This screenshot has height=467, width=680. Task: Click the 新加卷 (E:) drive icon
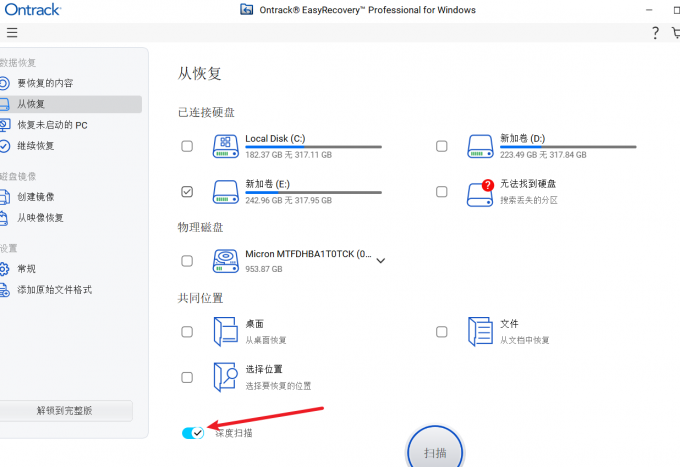pyautogui.click(x=226, y=192)
